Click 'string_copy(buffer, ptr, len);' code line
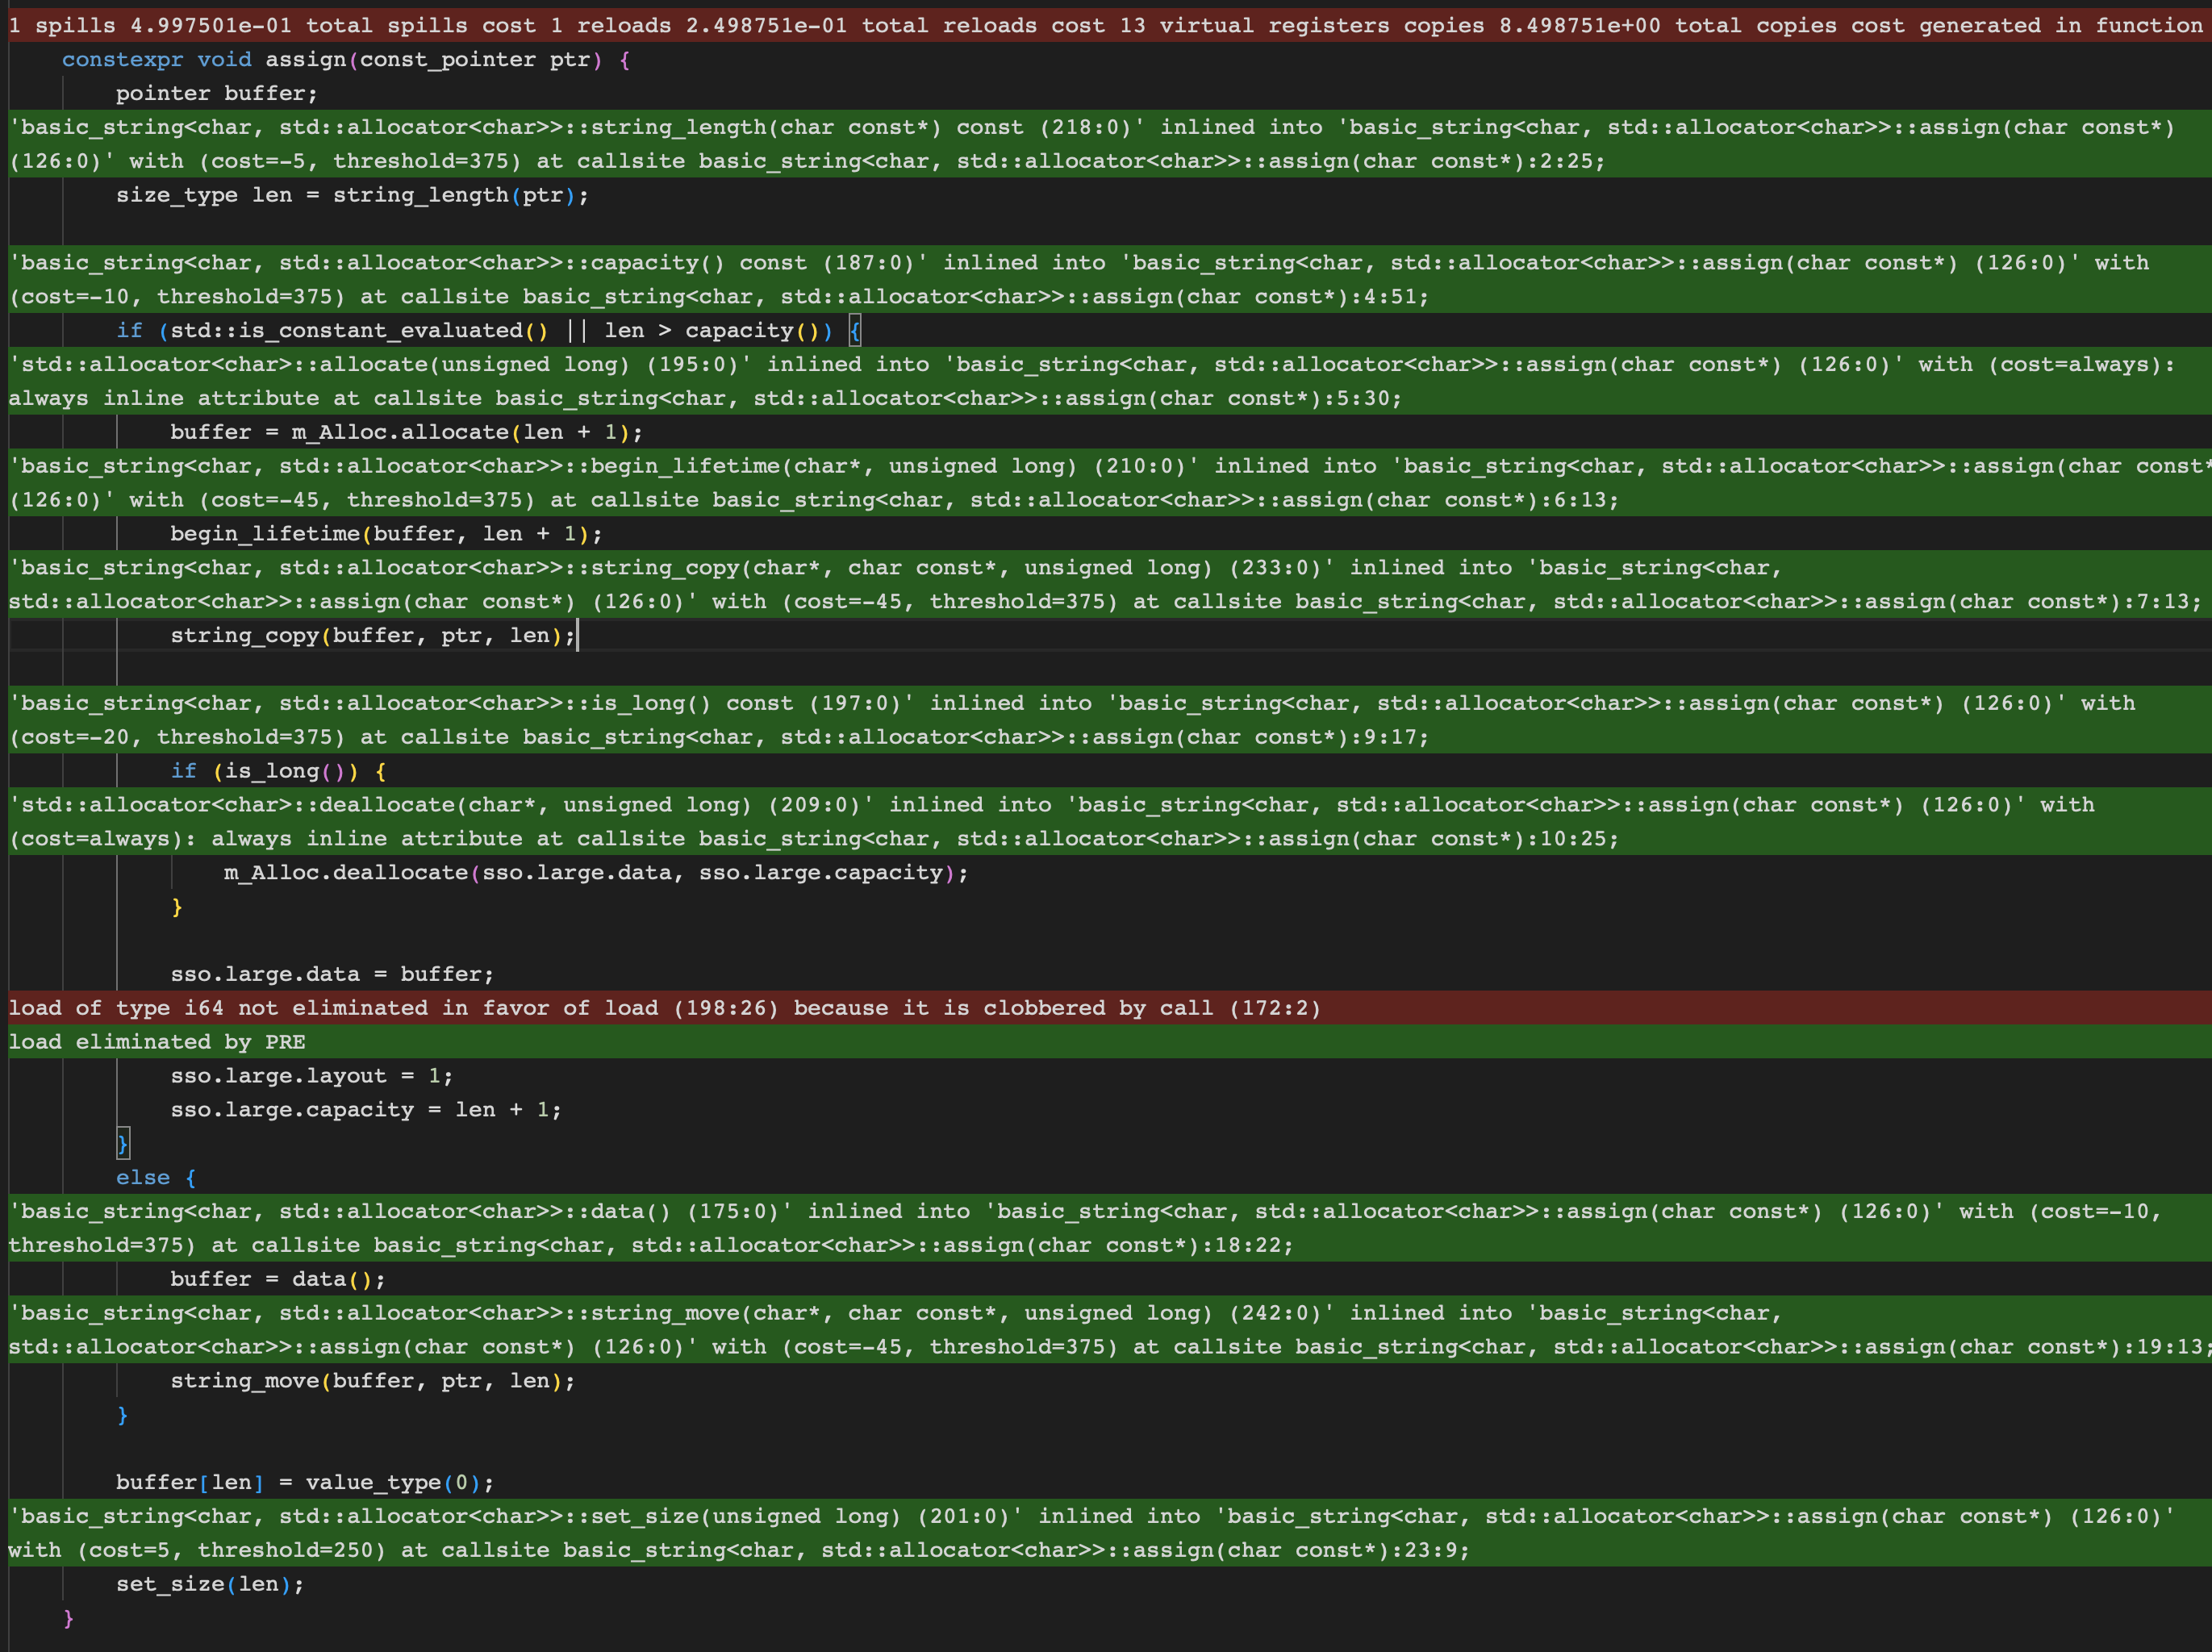 tap(373, 635)
